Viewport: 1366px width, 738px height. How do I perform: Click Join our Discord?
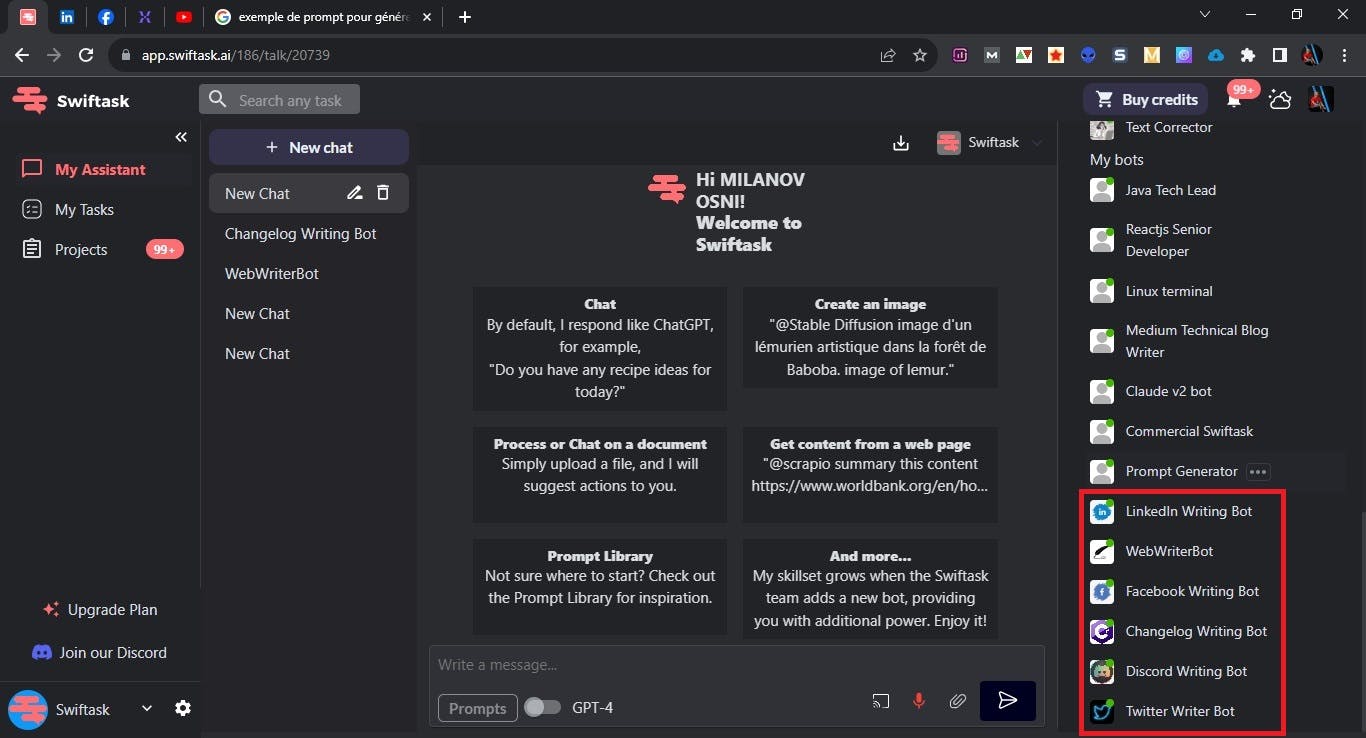[100, 652]
